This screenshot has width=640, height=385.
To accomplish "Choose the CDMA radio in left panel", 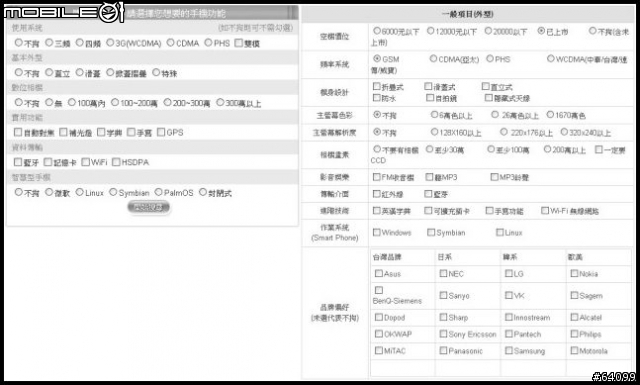I will tap(171, 42).
